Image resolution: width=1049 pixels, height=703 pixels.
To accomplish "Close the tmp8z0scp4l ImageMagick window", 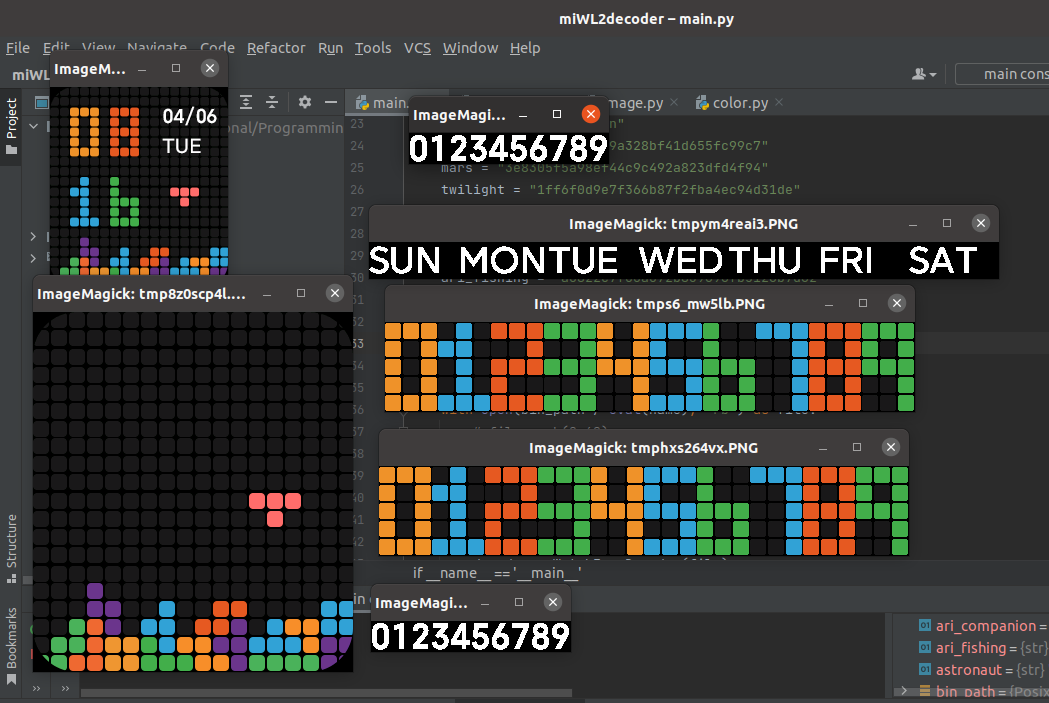I will pyautogui.click(x=335, y=293).
